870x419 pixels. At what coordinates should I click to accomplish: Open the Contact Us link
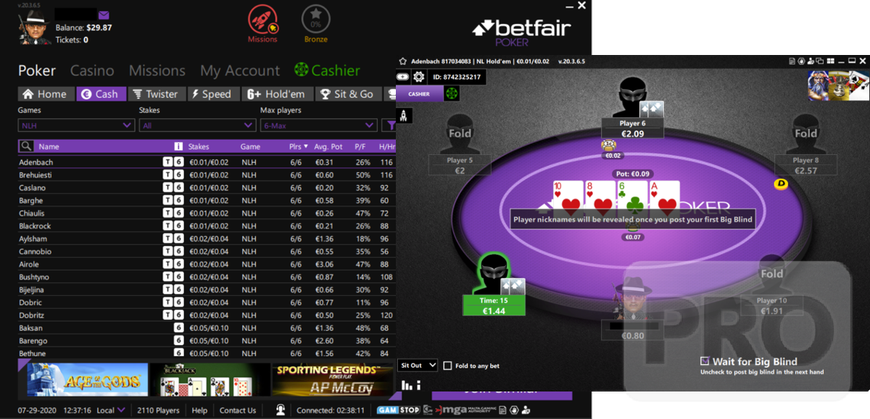[237, 411]
